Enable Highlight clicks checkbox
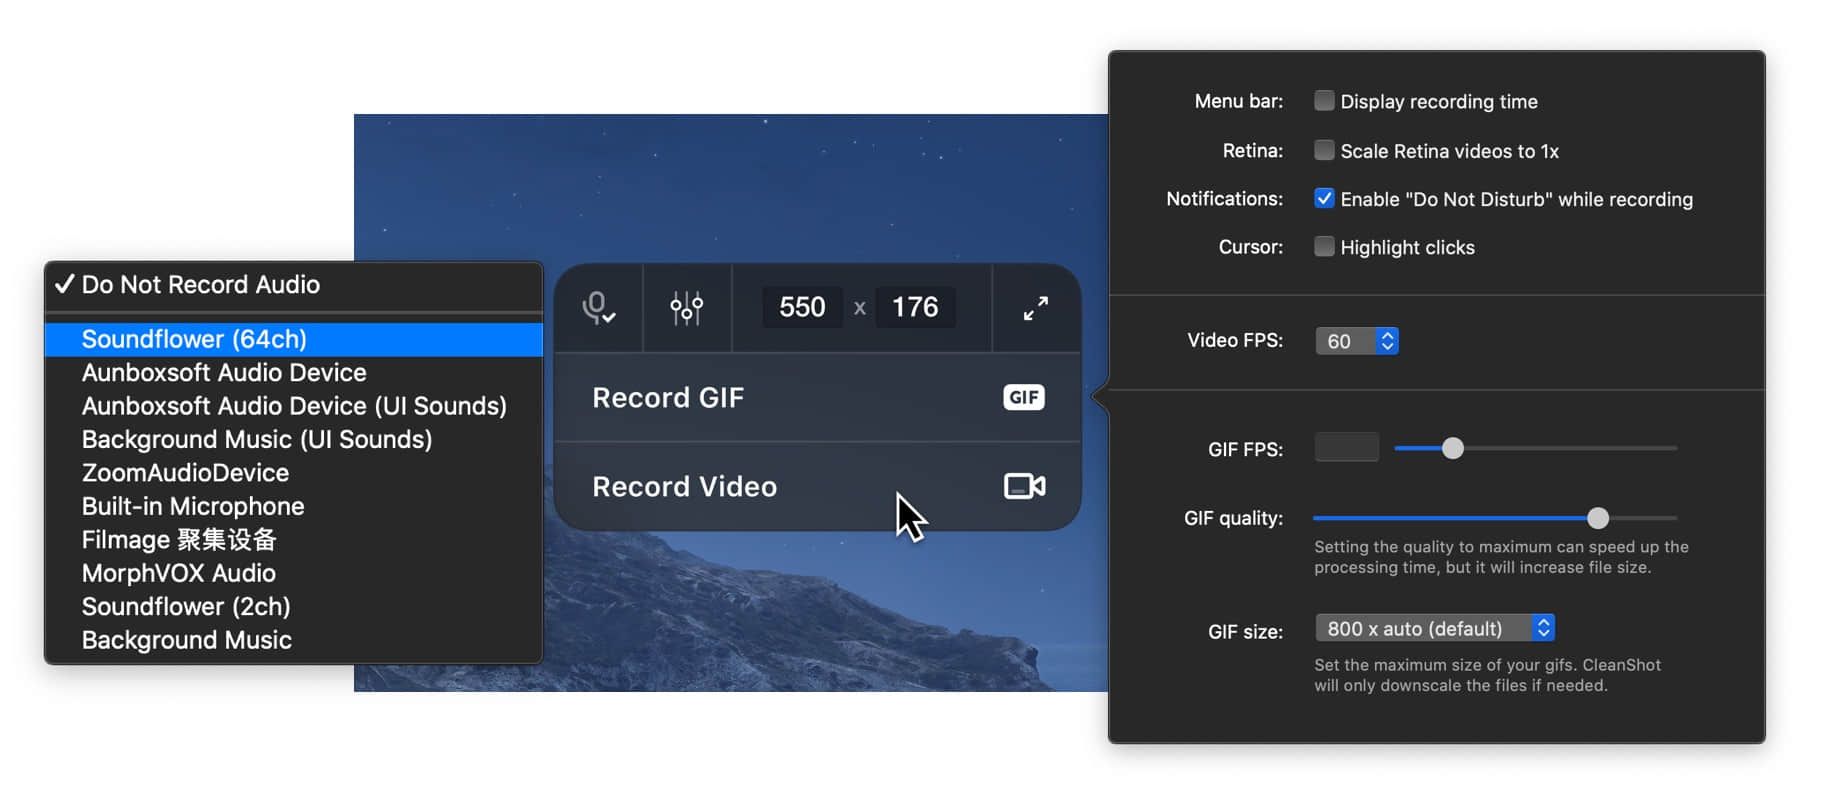 point(1324,246)
